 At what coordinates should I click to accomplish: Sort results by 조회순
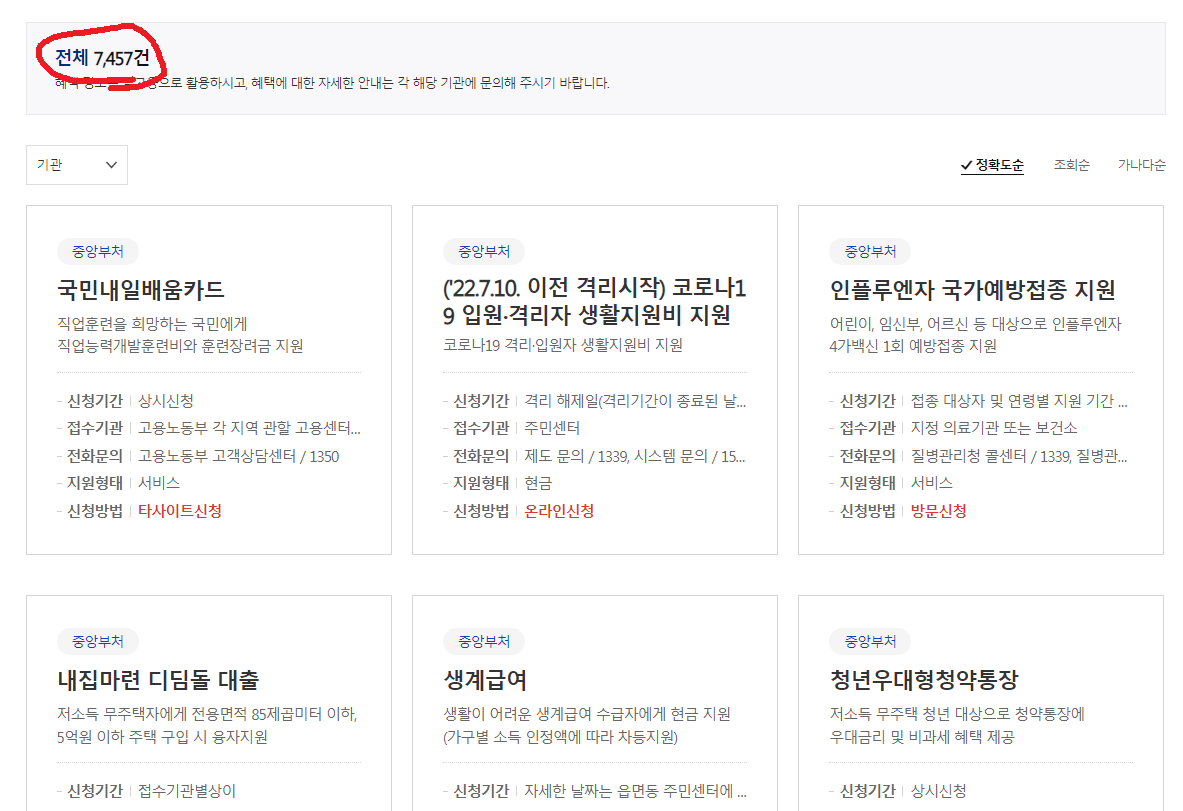(x=1071, y=164)
